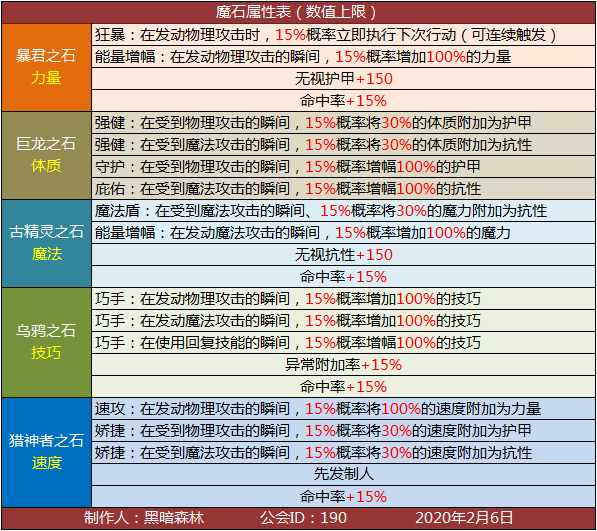Select the 先发制人 row
This screenshot has width=597, height=531.
click(x=343, y=474)
